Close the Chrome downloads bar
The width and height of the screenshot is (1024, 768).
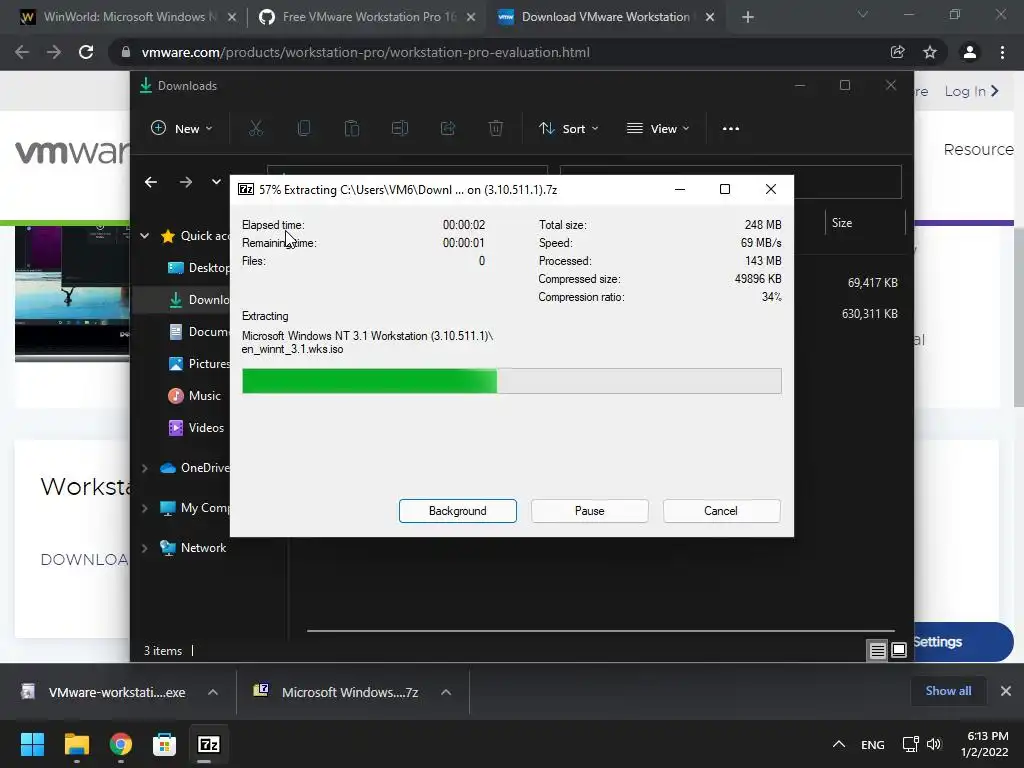1006,691
